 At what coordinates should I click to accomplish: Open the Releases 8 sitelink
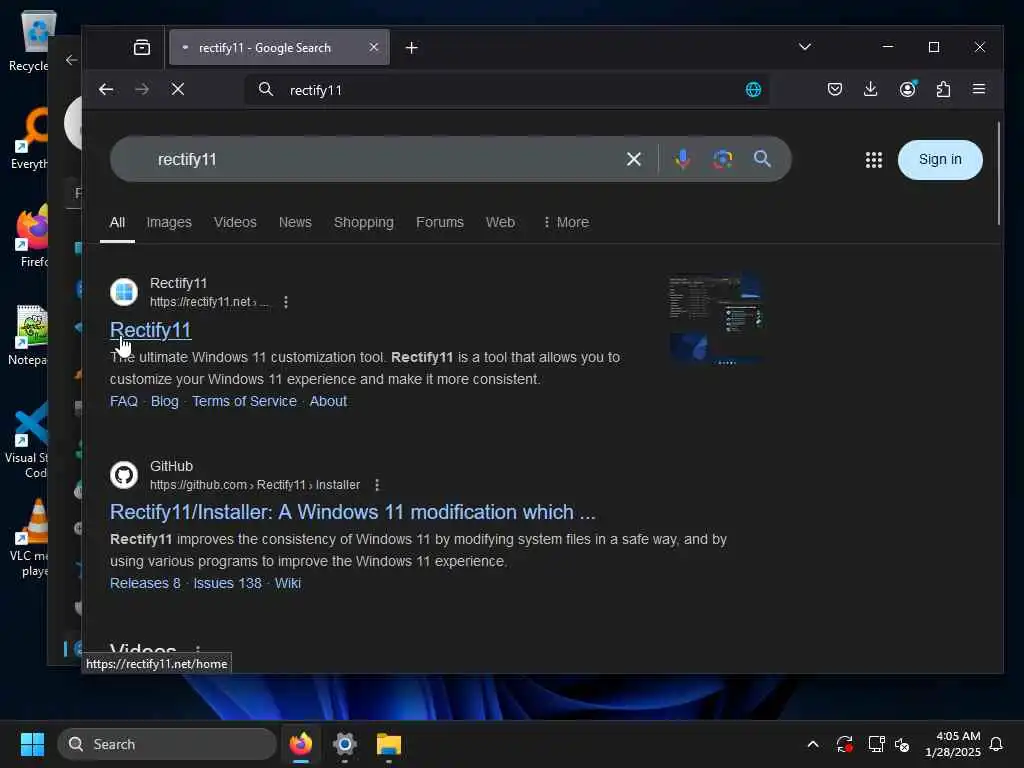[145, 583]
